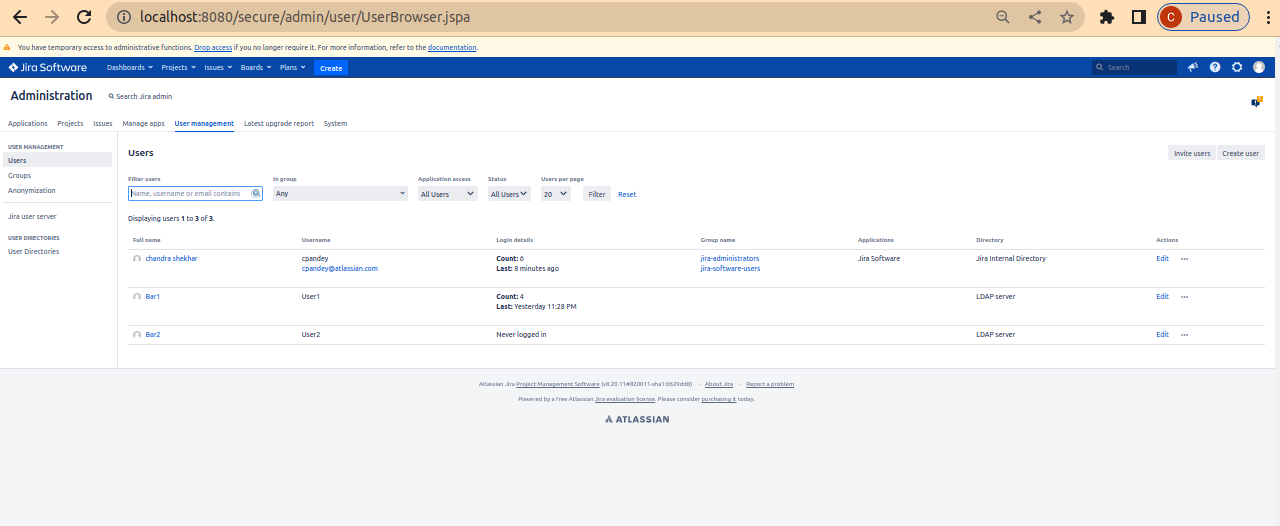Click the zoom magnifier icon in the address bar
1280x526 pixels.
click(x=1003, y=17)
